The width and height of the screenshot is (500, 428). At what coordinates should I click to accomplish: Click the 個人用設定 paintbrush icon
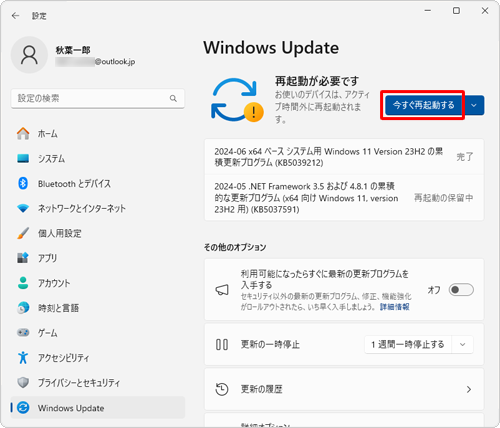pos(23,233)
